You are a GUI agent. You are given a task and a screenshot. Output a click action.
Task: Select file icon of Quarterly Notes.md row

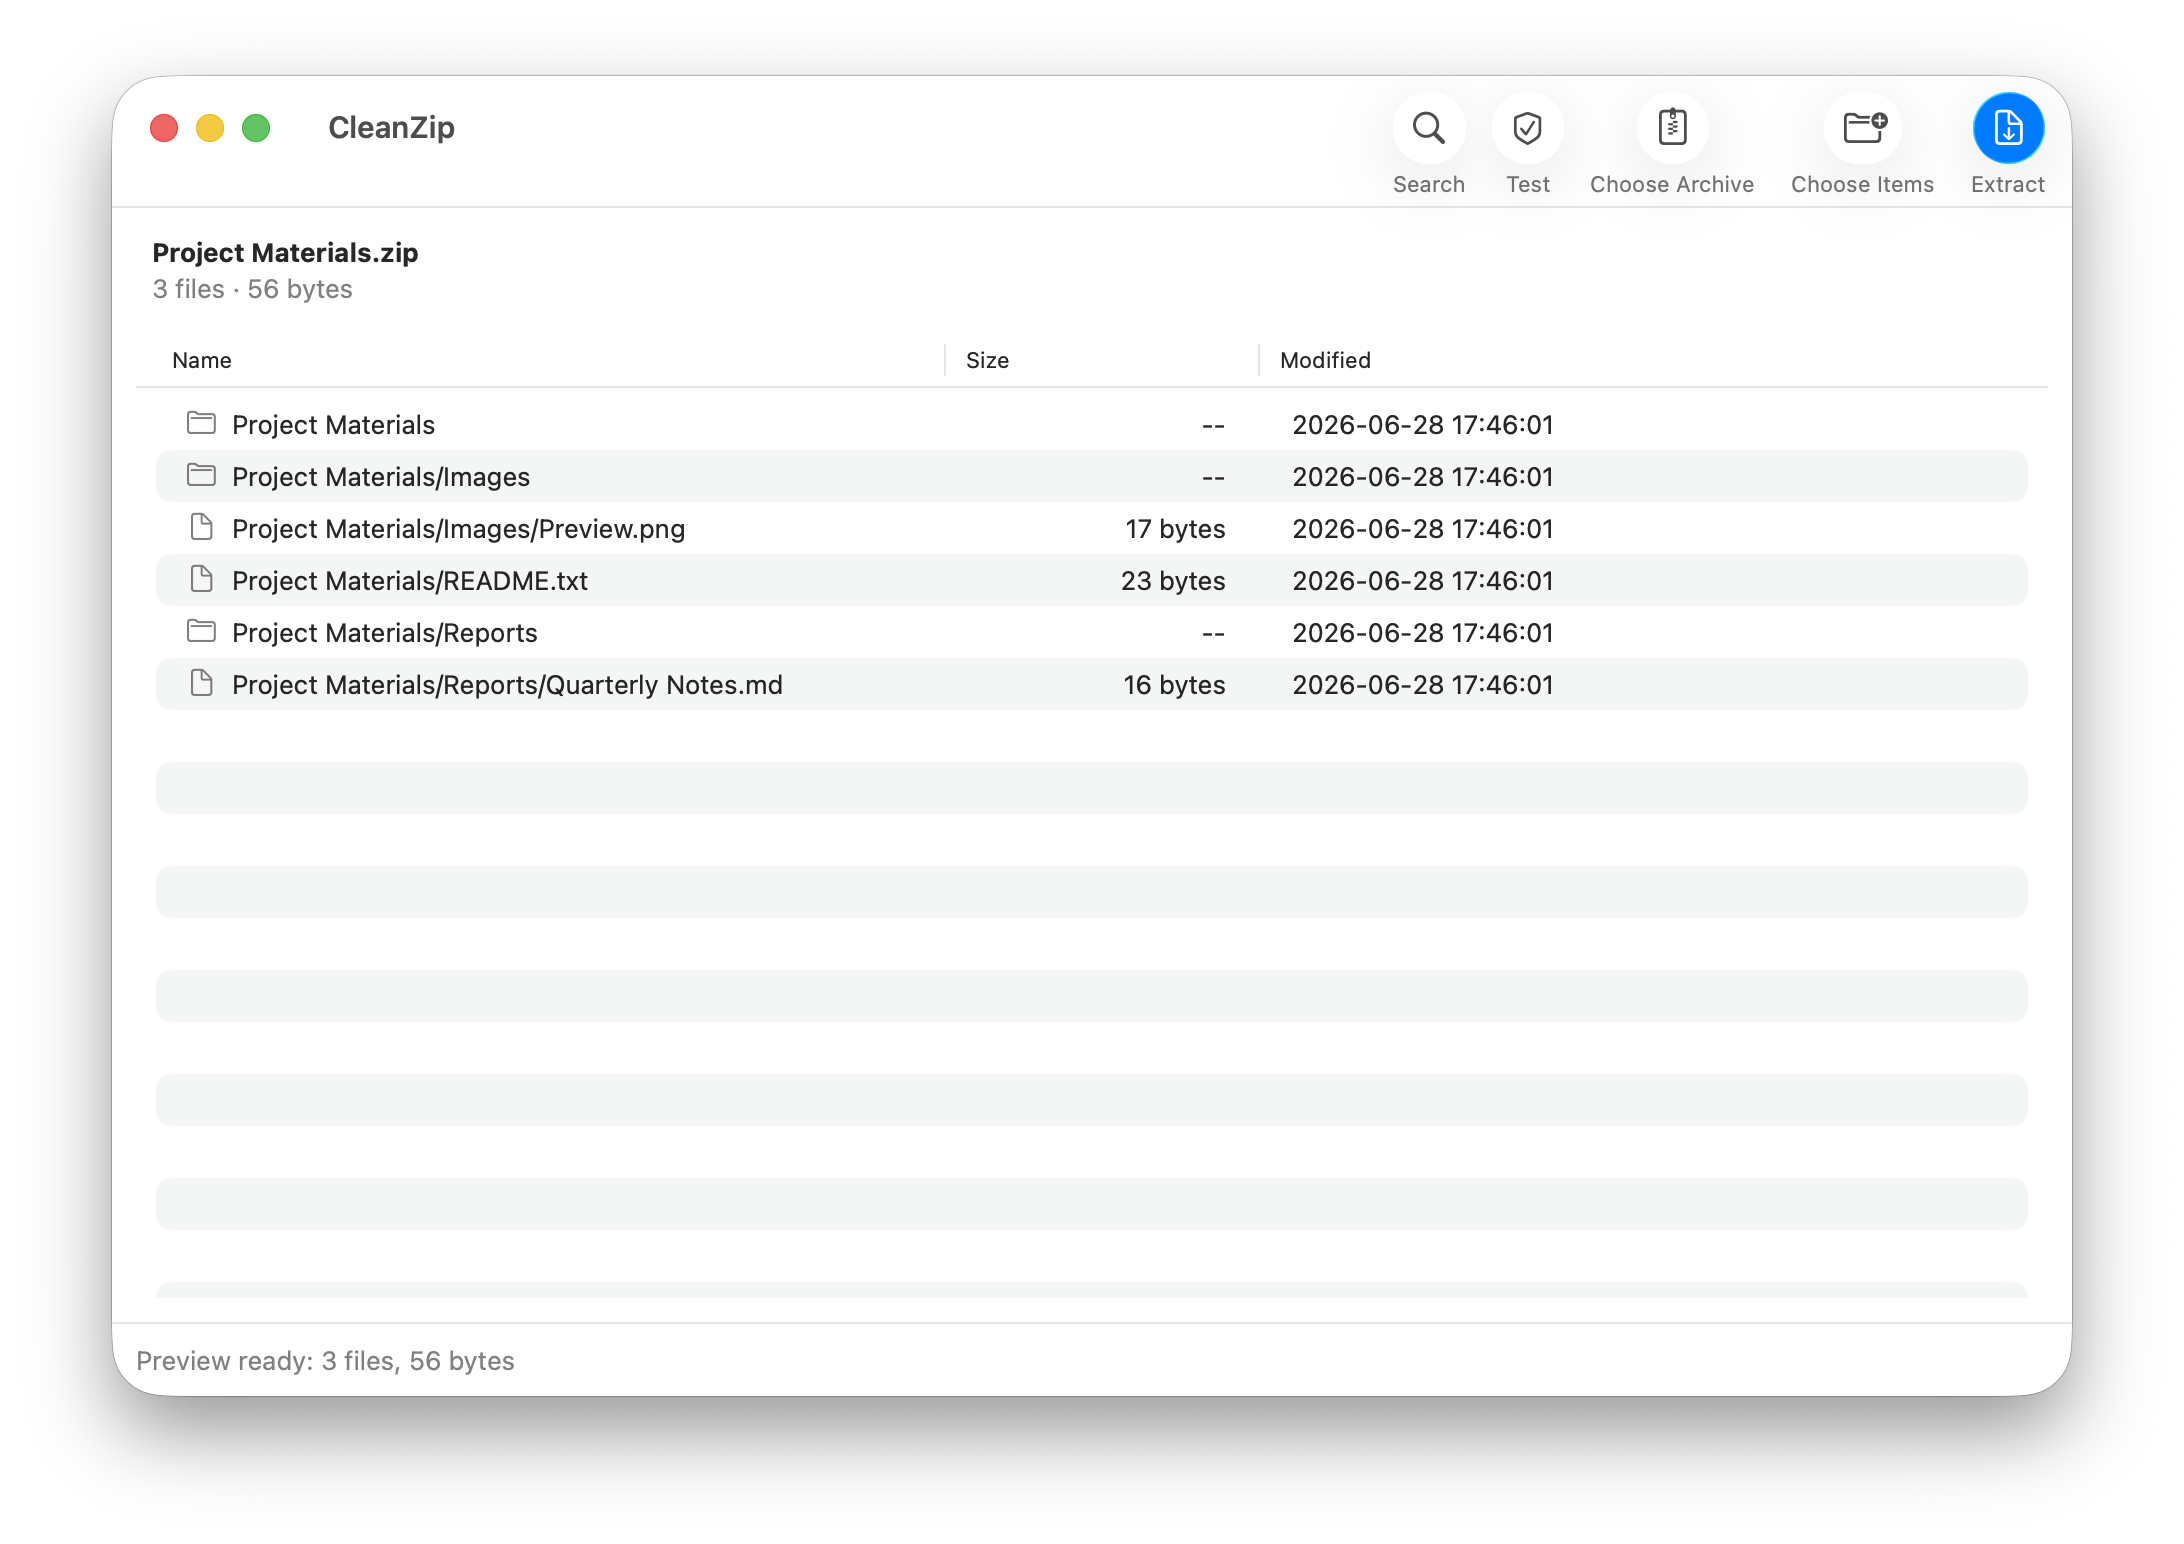[x=201, y=684]
